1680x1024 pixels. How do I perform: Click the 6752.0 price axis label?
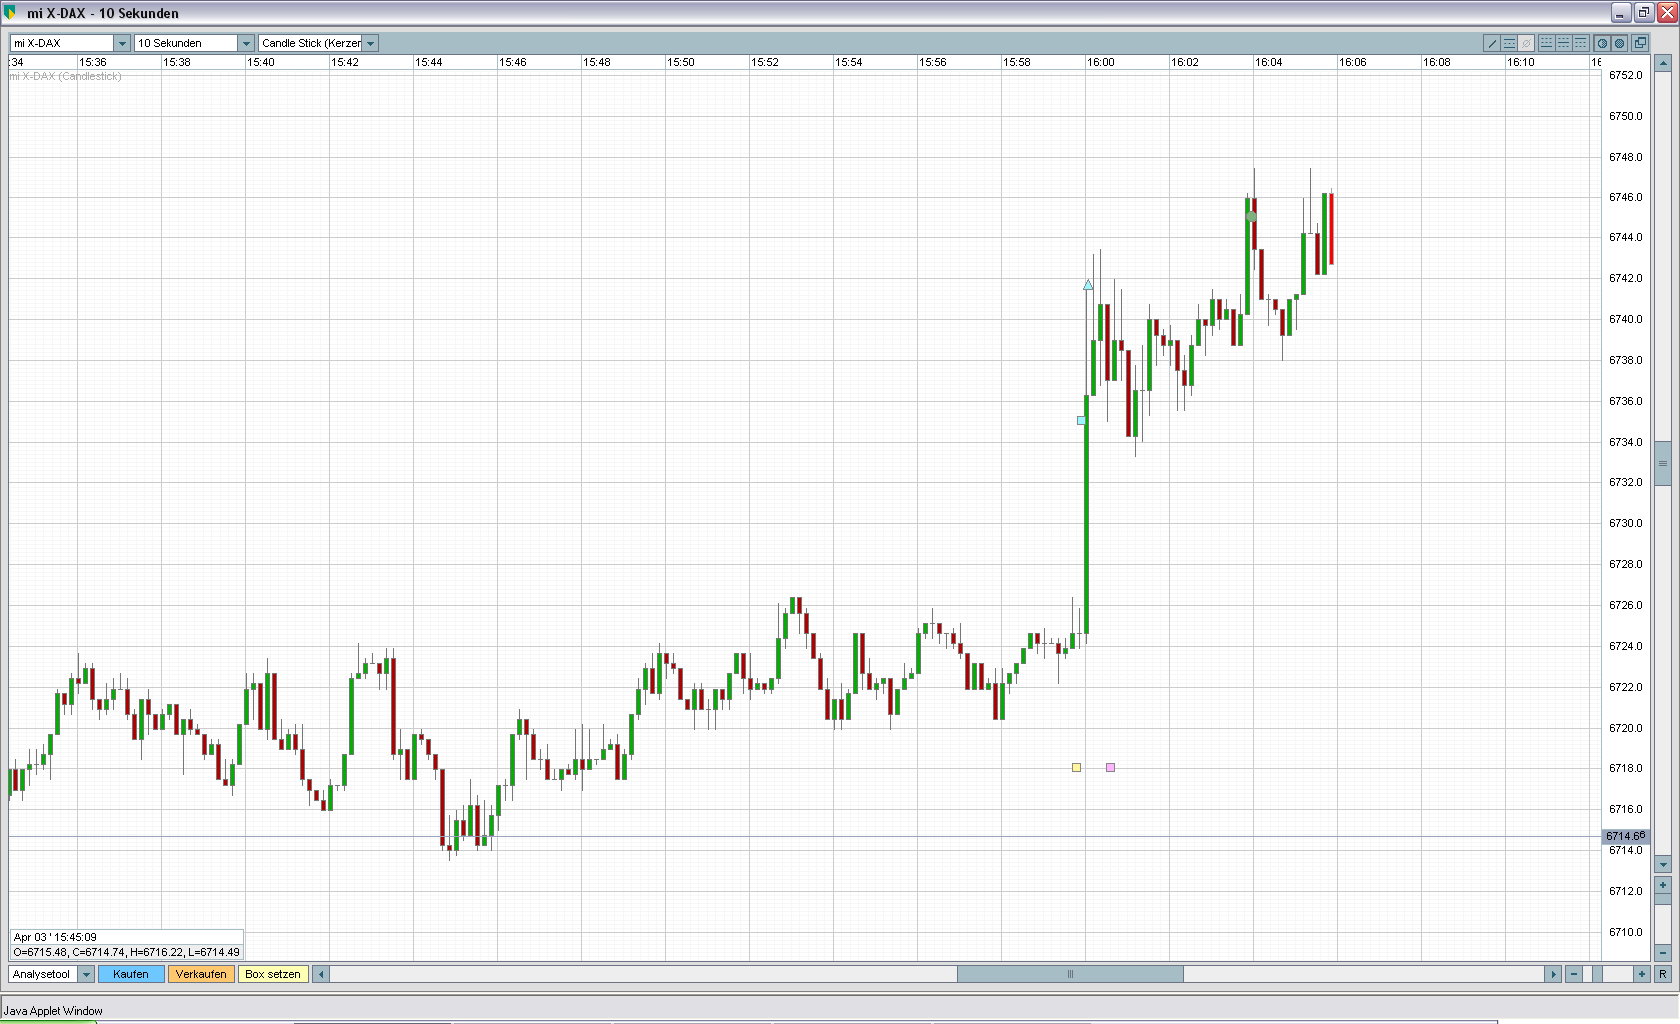[1625, 75]
